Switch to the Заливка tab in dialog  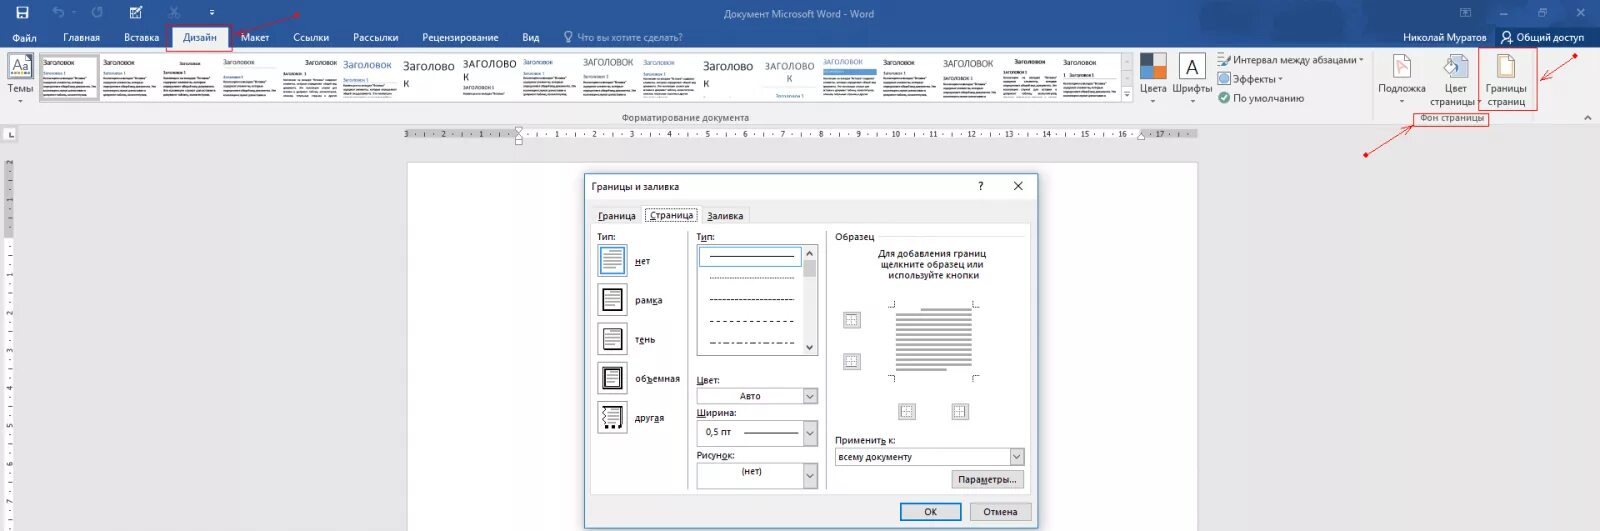[x=725, y=216]
